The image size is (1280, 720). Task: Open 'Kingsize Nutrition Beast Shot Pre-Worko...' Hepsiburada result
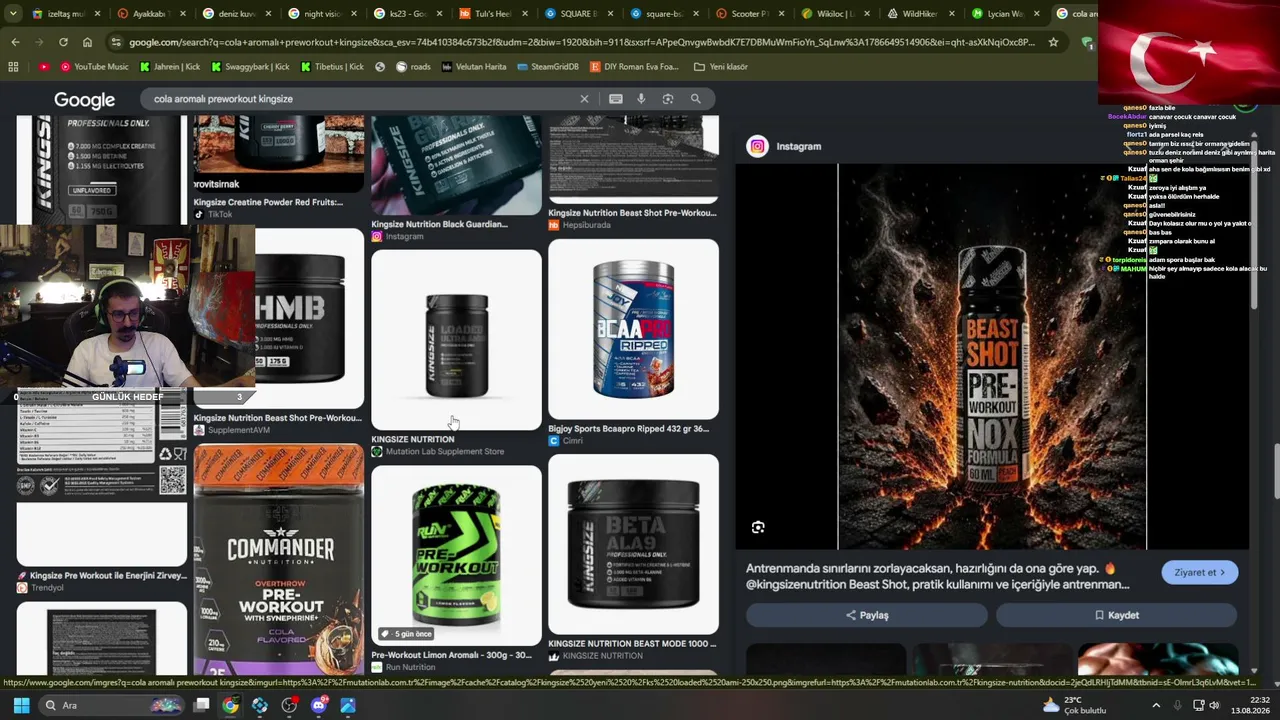point(632,213)
